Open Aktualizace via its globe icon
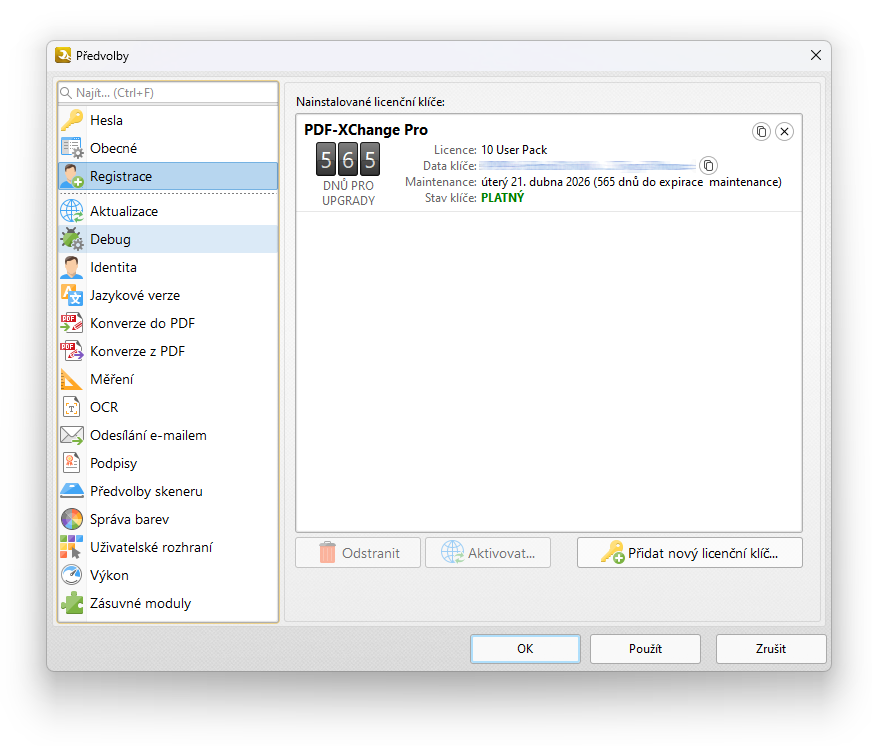This screenshot has width=872, height=746. (72, 211)
